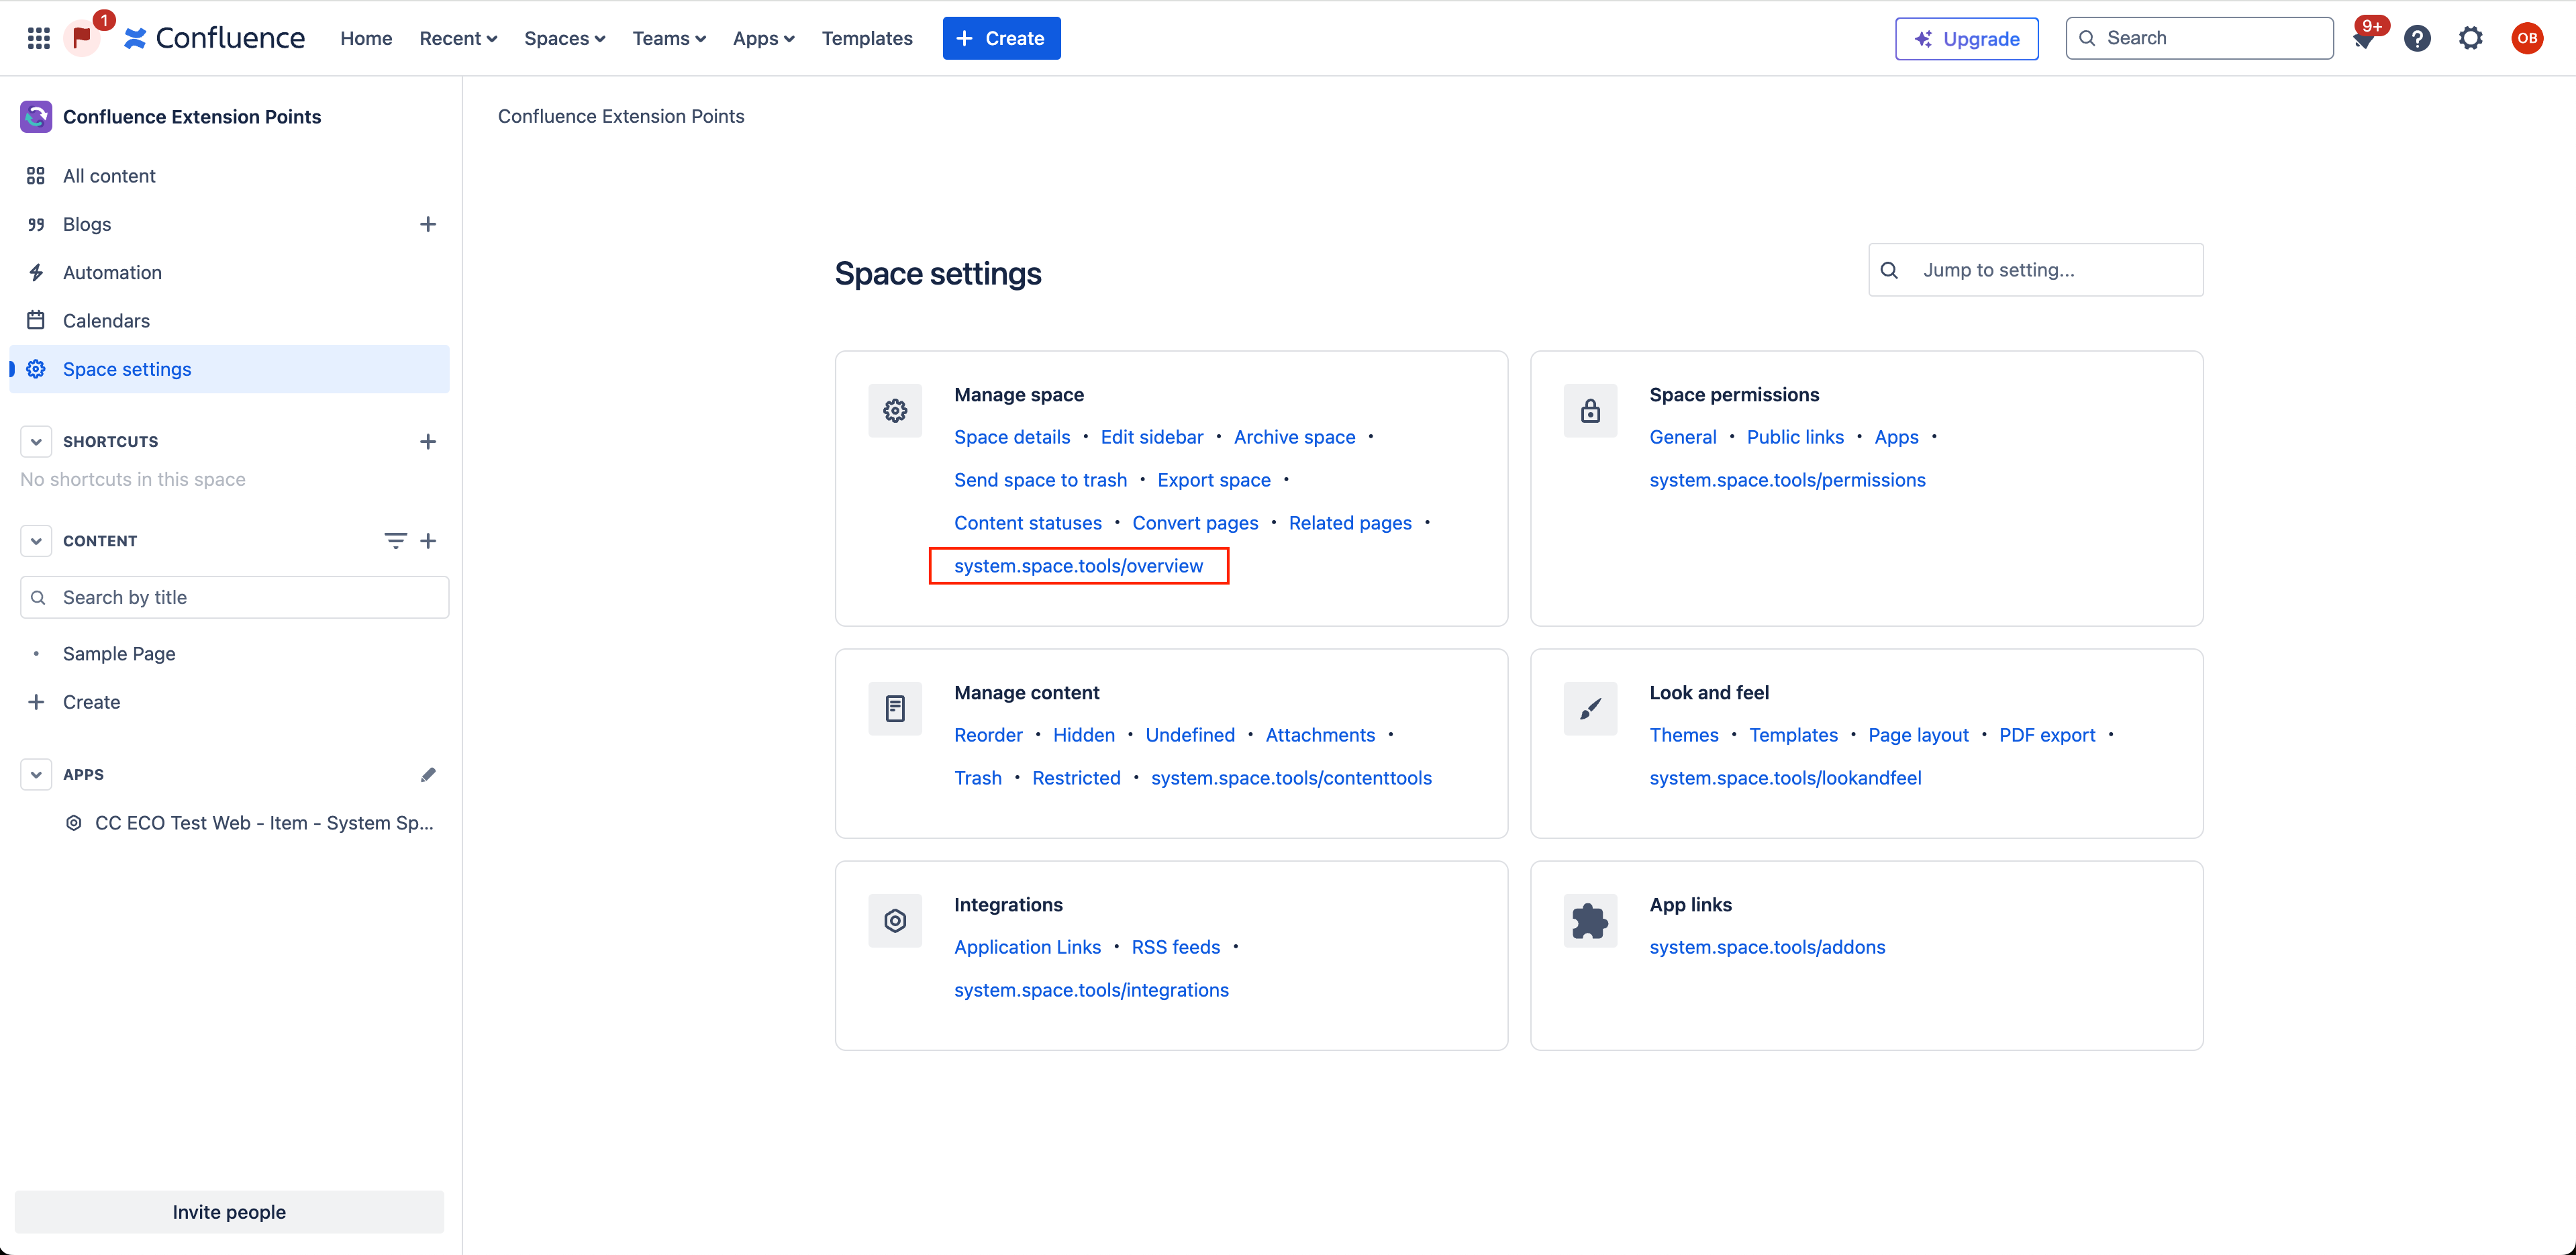Collapse the APPS section
Viewport: 2576px width, 1255px height.
(36, 774)
